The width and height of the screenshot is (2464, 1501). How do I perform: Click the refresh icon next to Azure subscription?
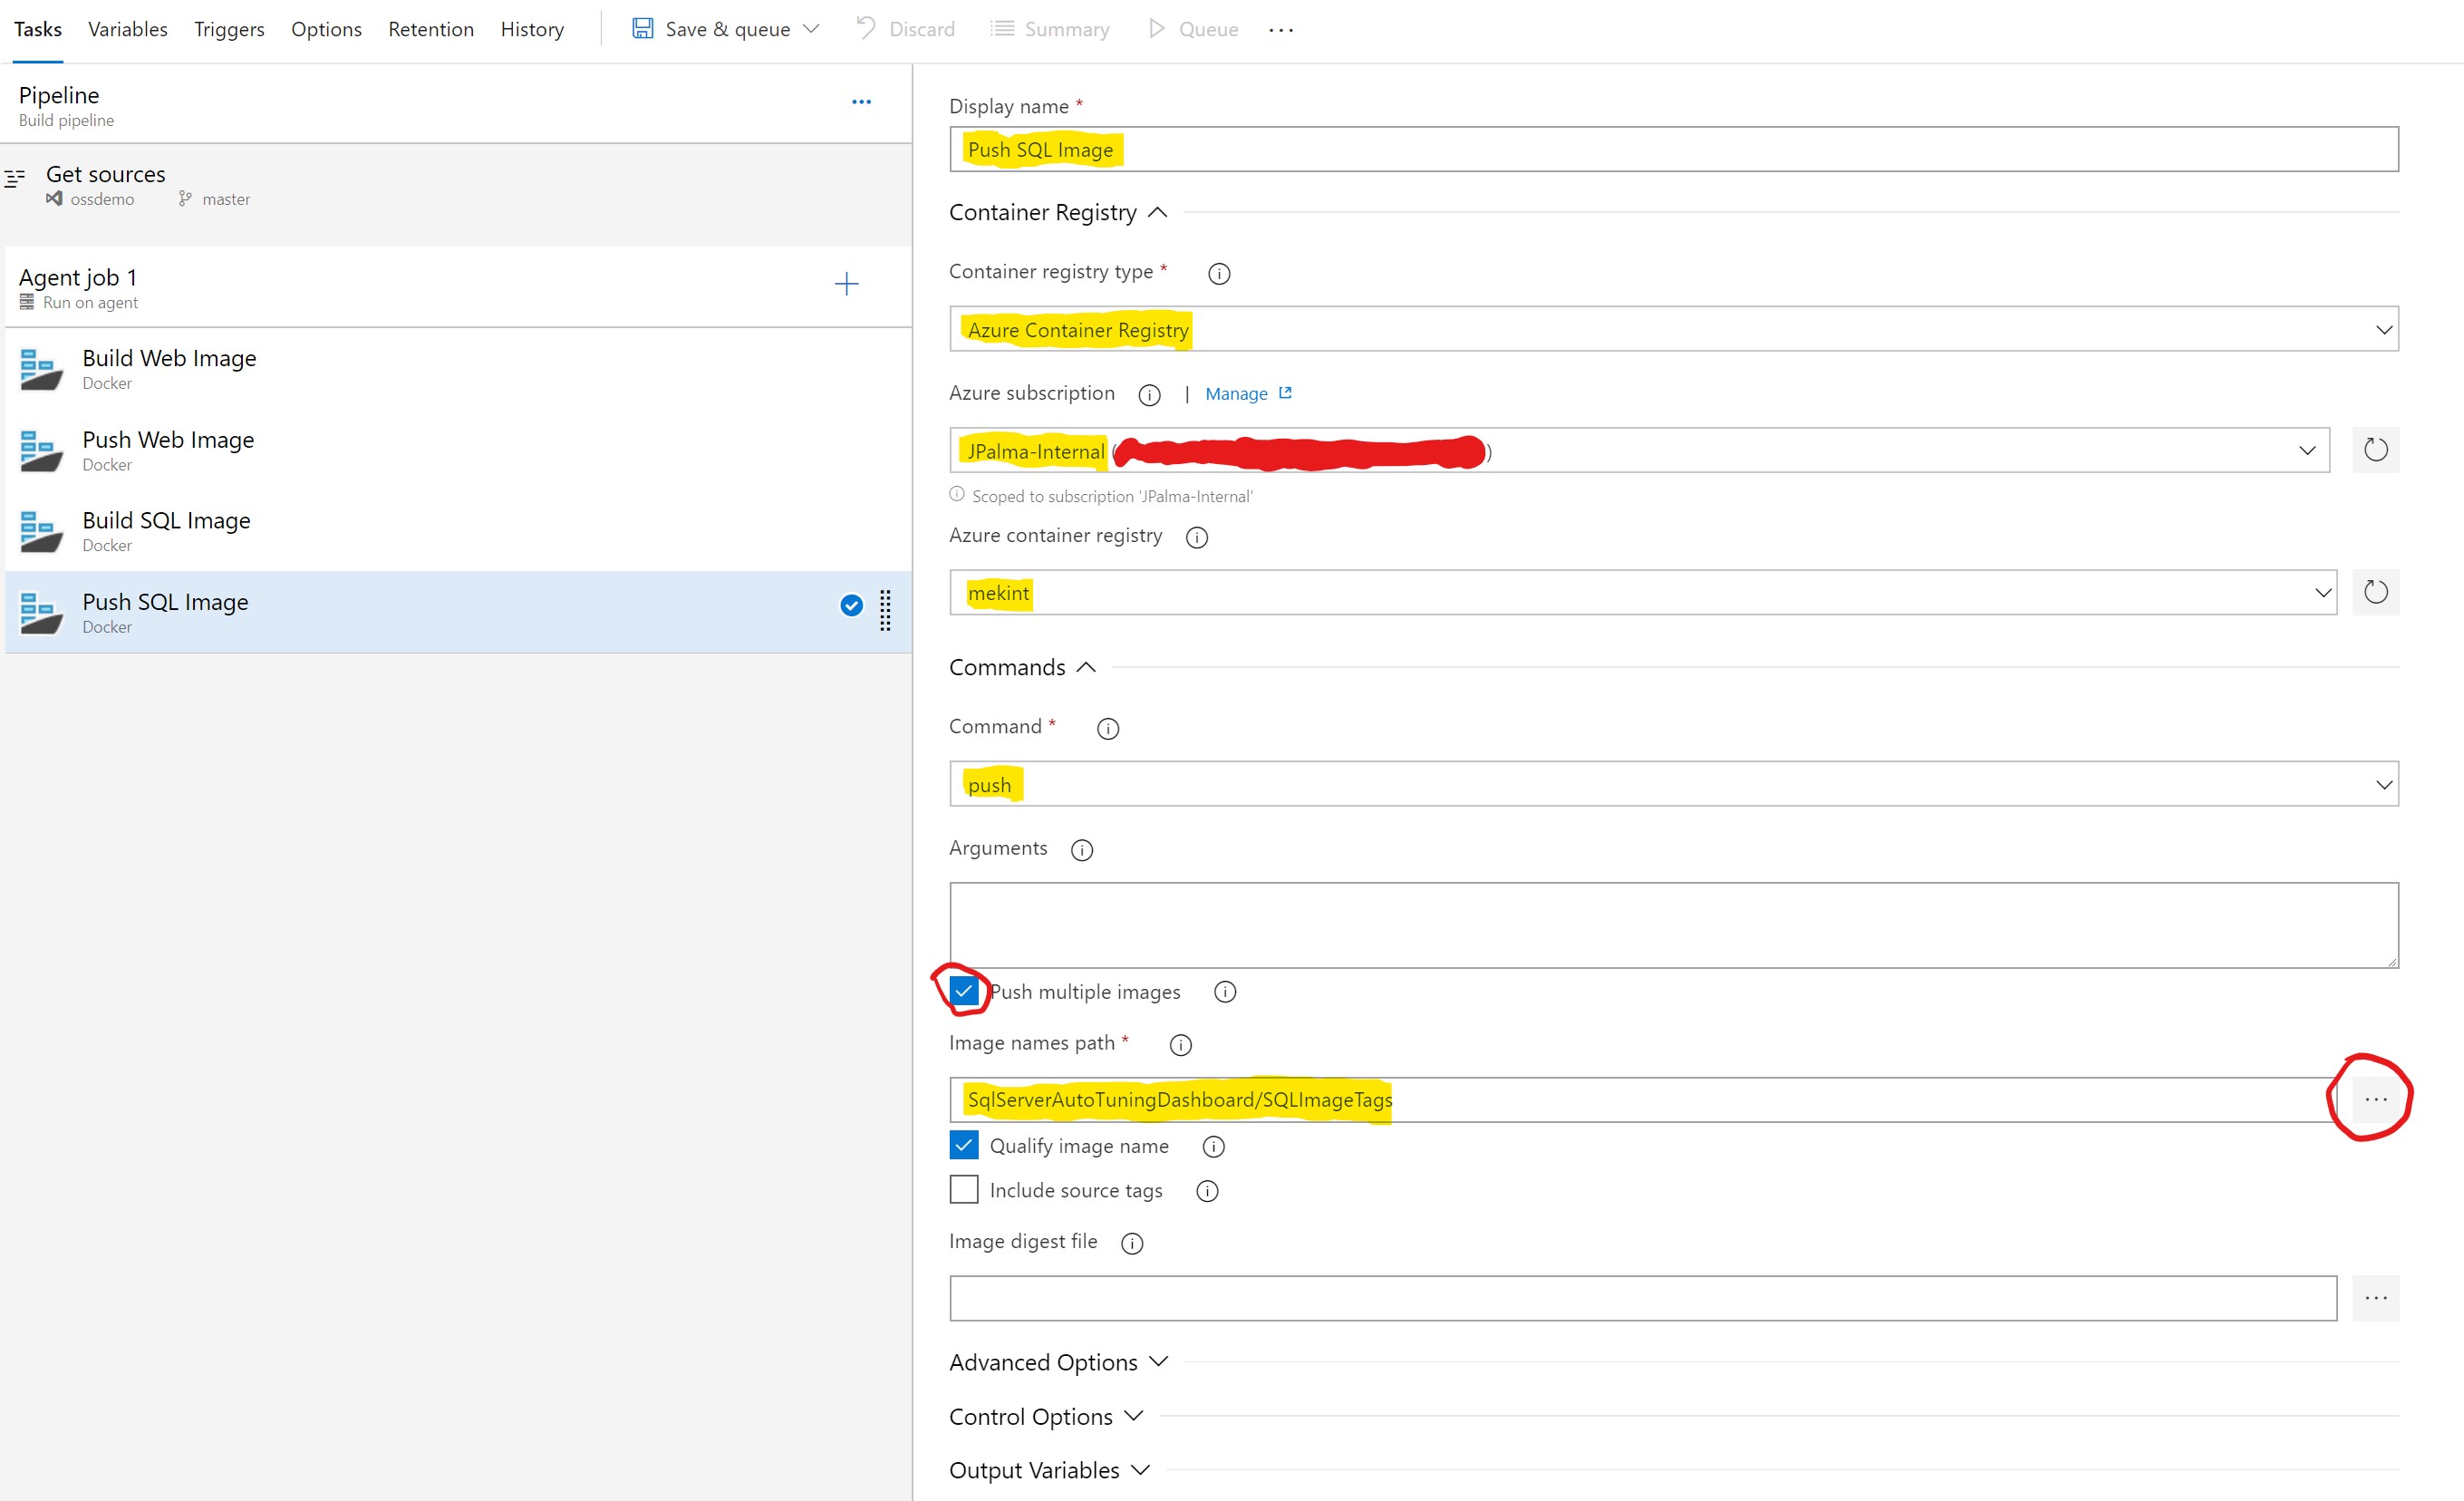pos(2375,450)
